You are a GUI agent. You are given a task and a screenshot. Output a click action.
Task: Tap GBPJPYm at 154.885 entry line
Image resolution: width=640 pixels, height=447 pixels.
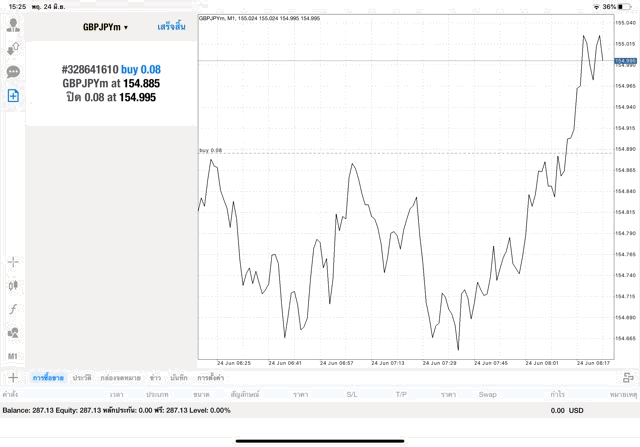coord(111,83)
